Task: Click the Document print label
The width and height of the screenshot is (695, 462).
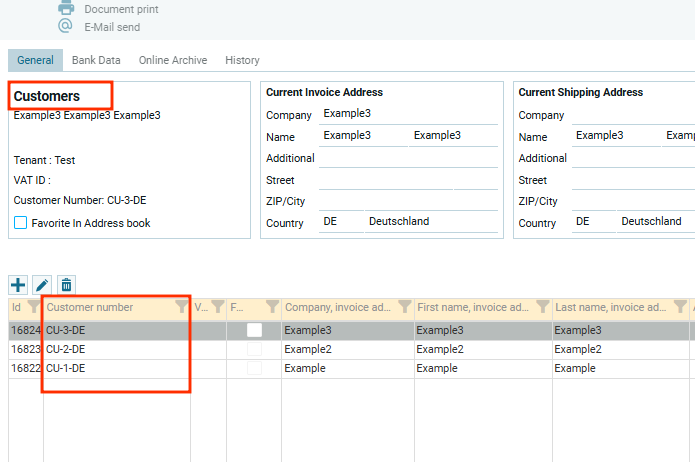Action: tap(121, 9)
